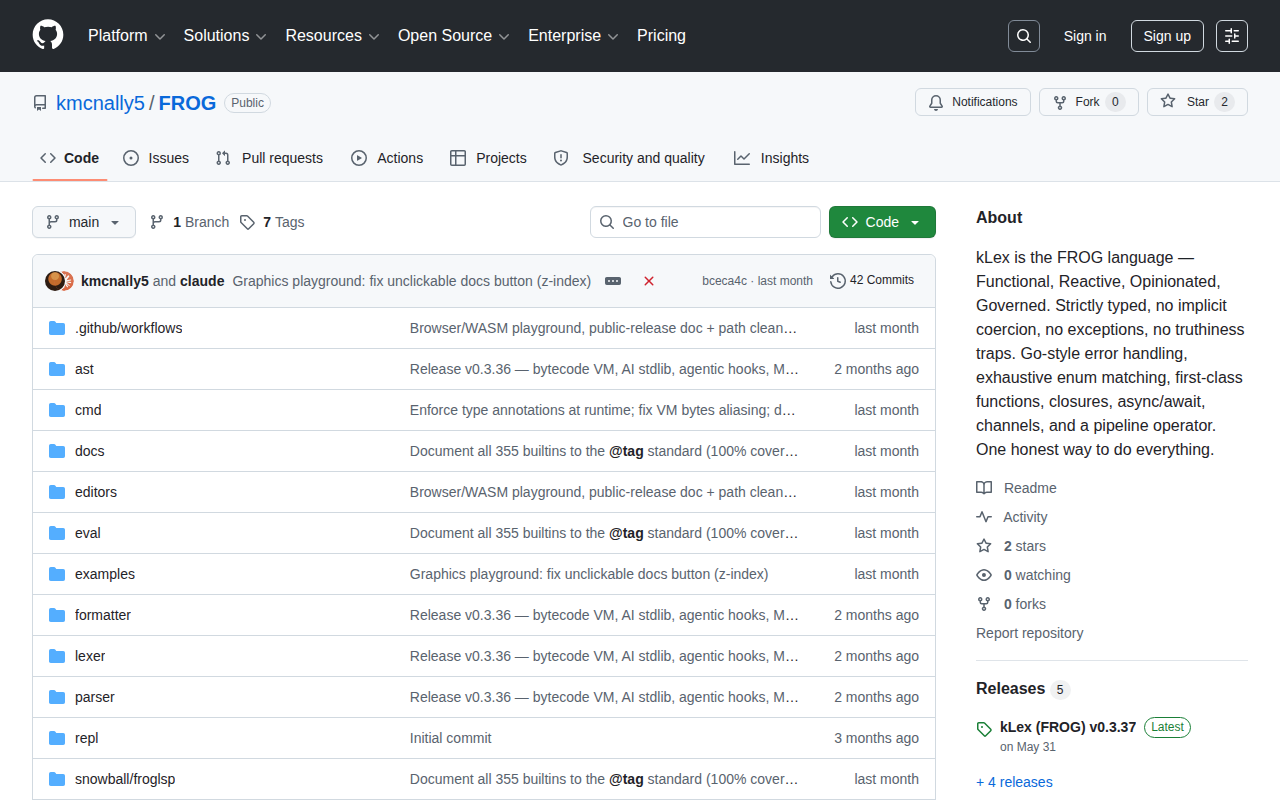This screenshot has width=1280, height=800.
Task: Open the + 4 releases link
Action: (x=1014, y=782)
